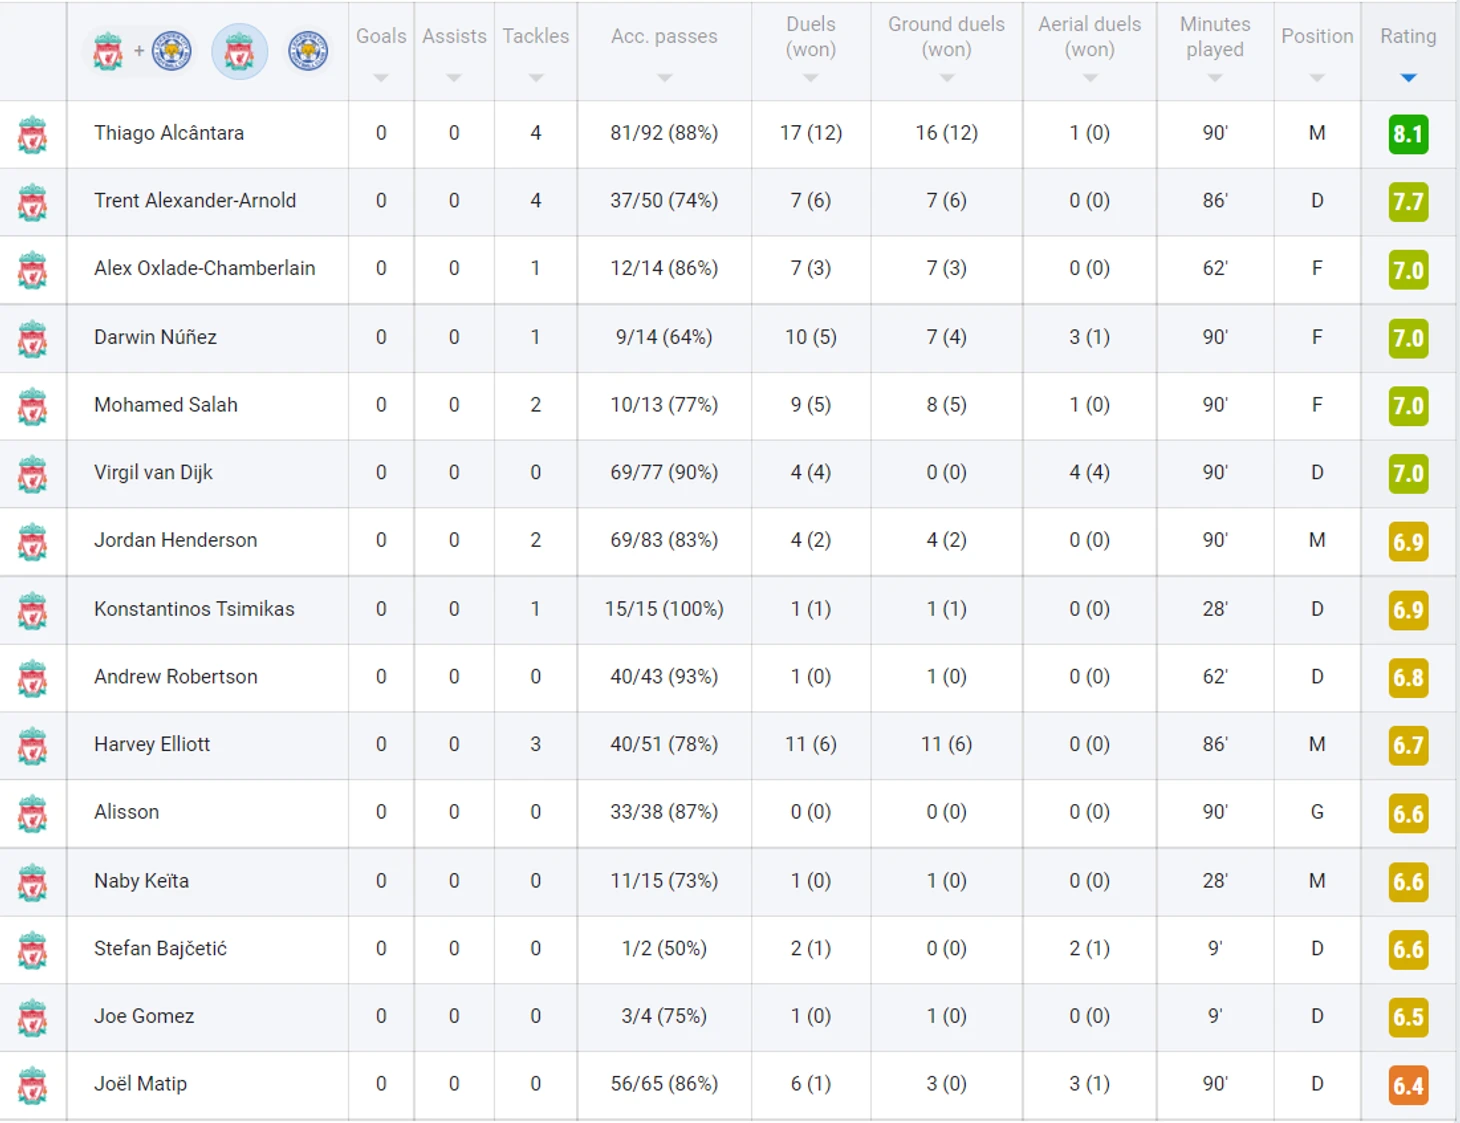Sort the table by Ground duels (won)
Viewport: 1460px width, 1123px height.
point(947,50)
